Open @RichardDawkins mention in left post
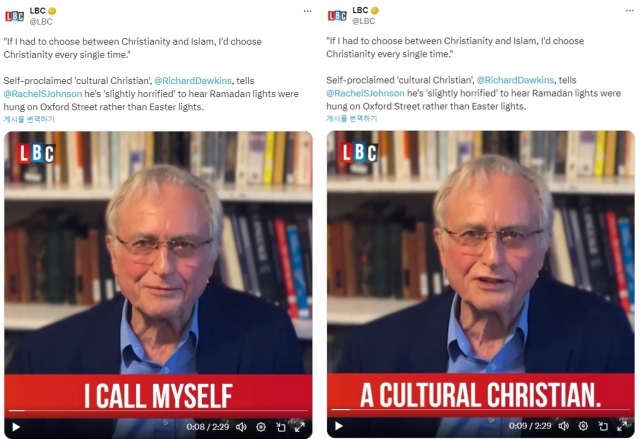The height and width of the screenshot is (439, 640). 193,81
